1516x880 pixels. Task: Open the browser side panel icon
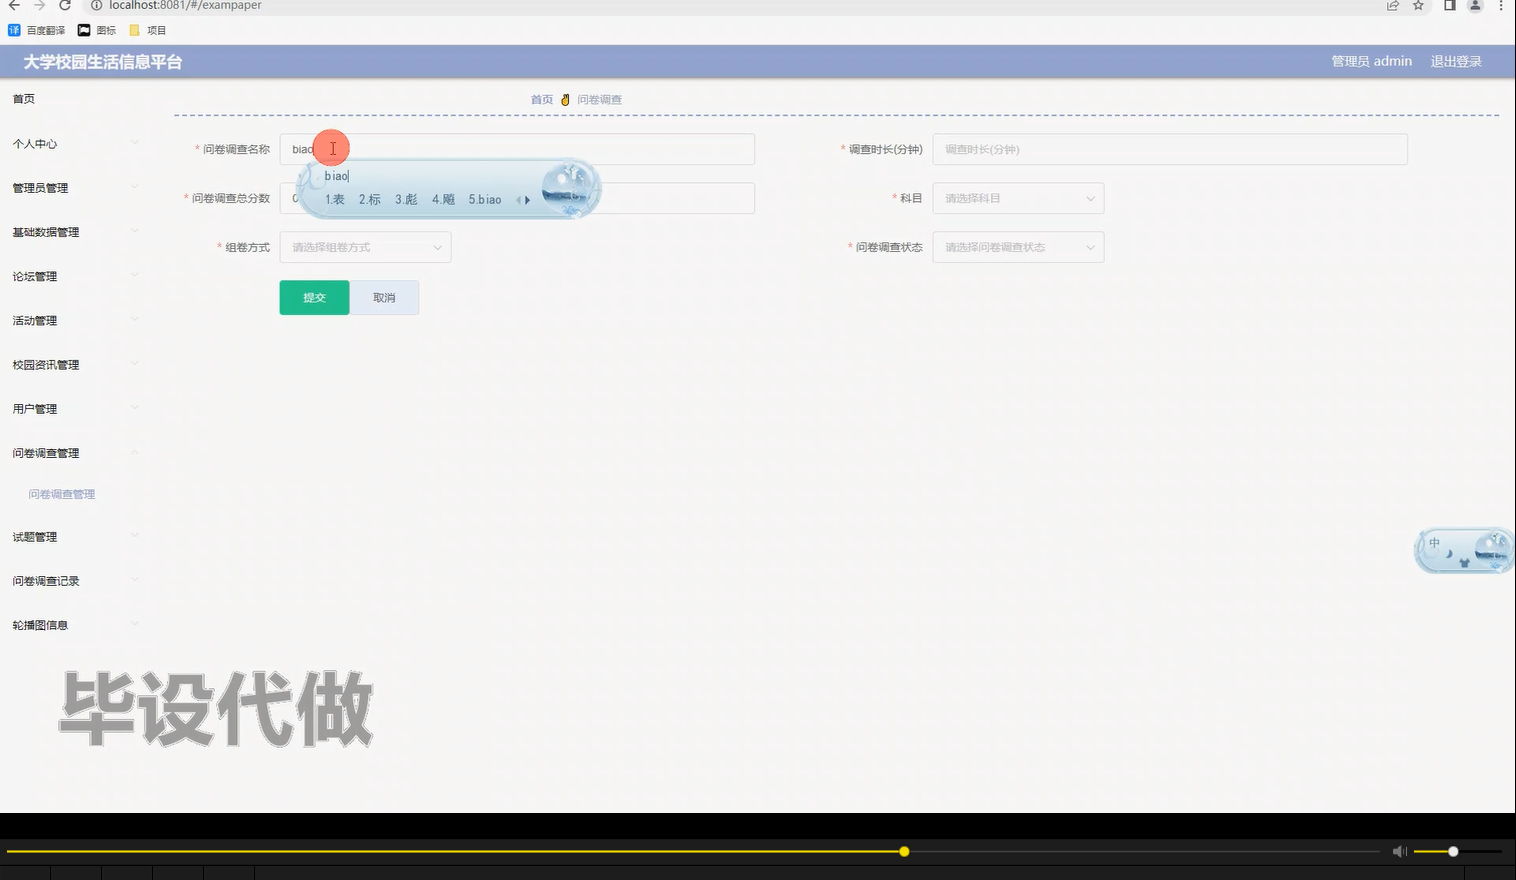(1449, 5)
